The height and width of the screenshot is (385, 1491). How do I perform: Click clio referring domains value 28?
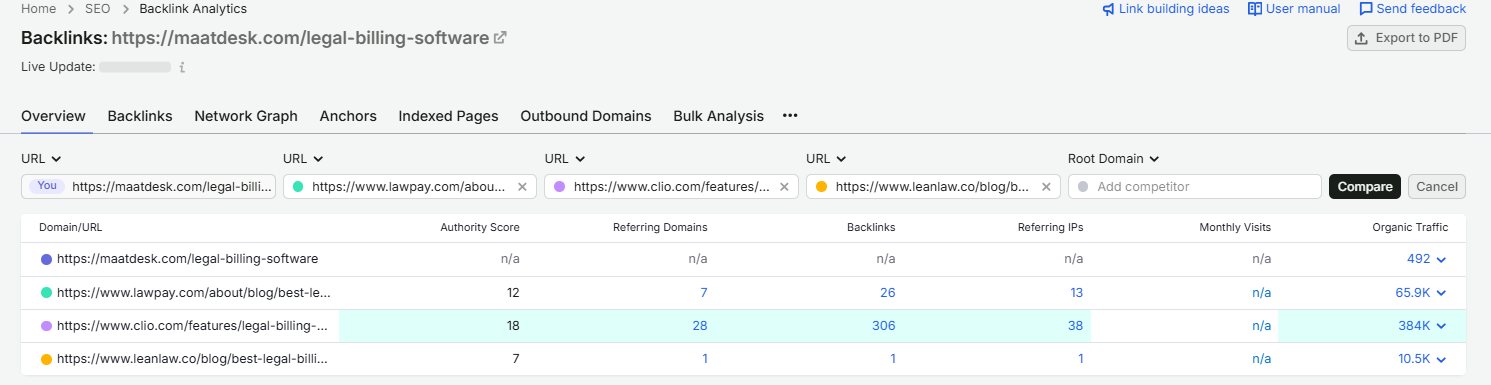[699, 326]
